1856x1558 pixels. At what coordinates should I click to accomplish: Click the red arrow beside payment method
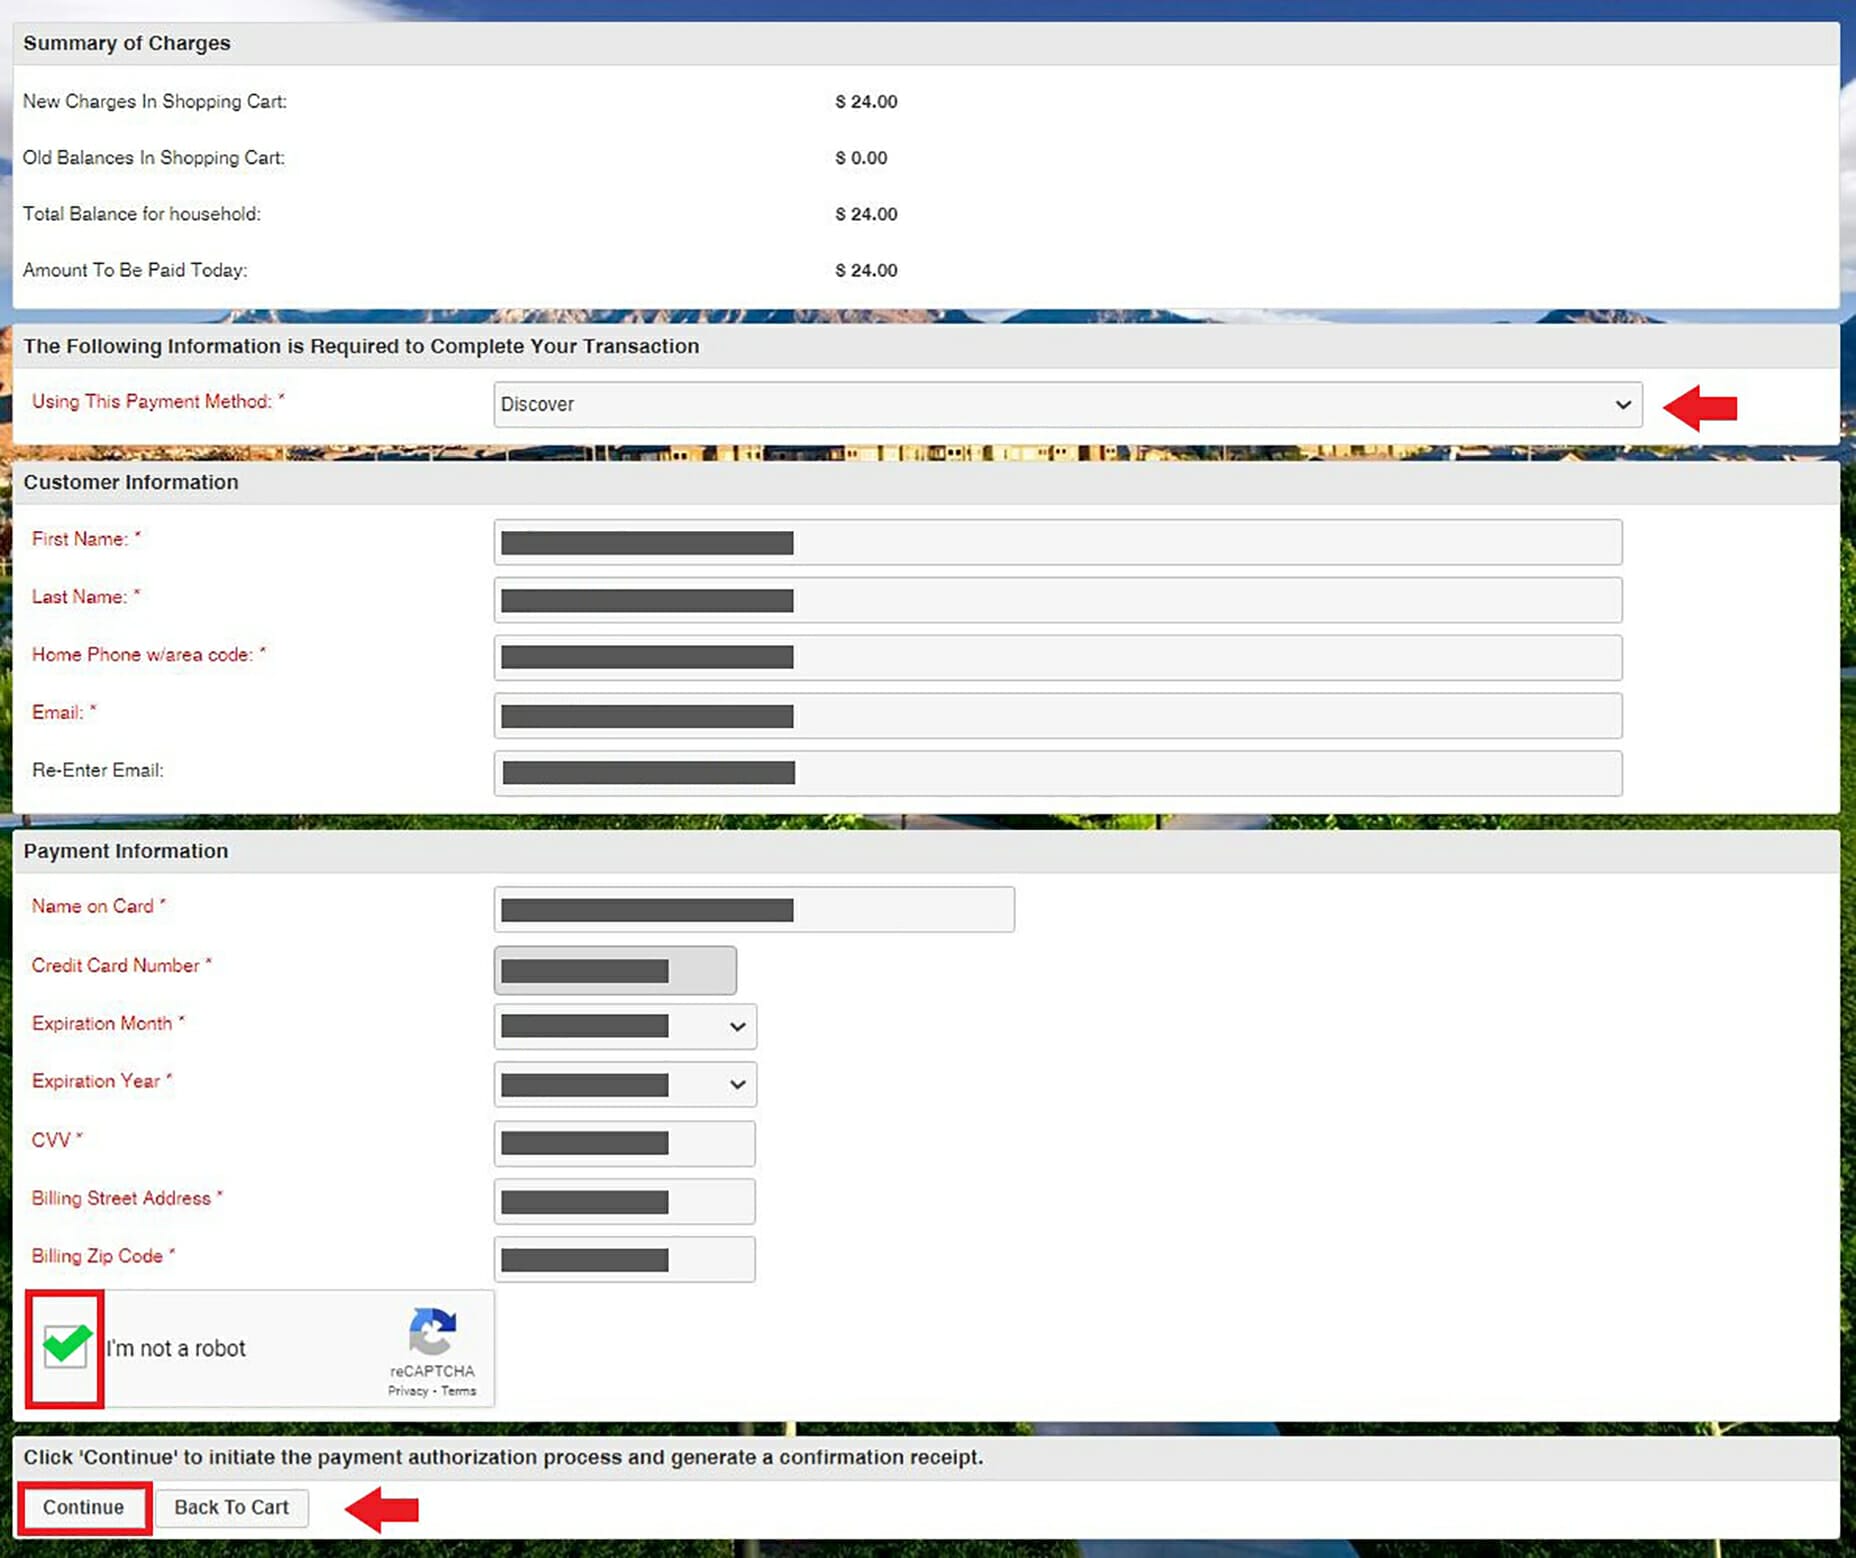point(1700,407)
